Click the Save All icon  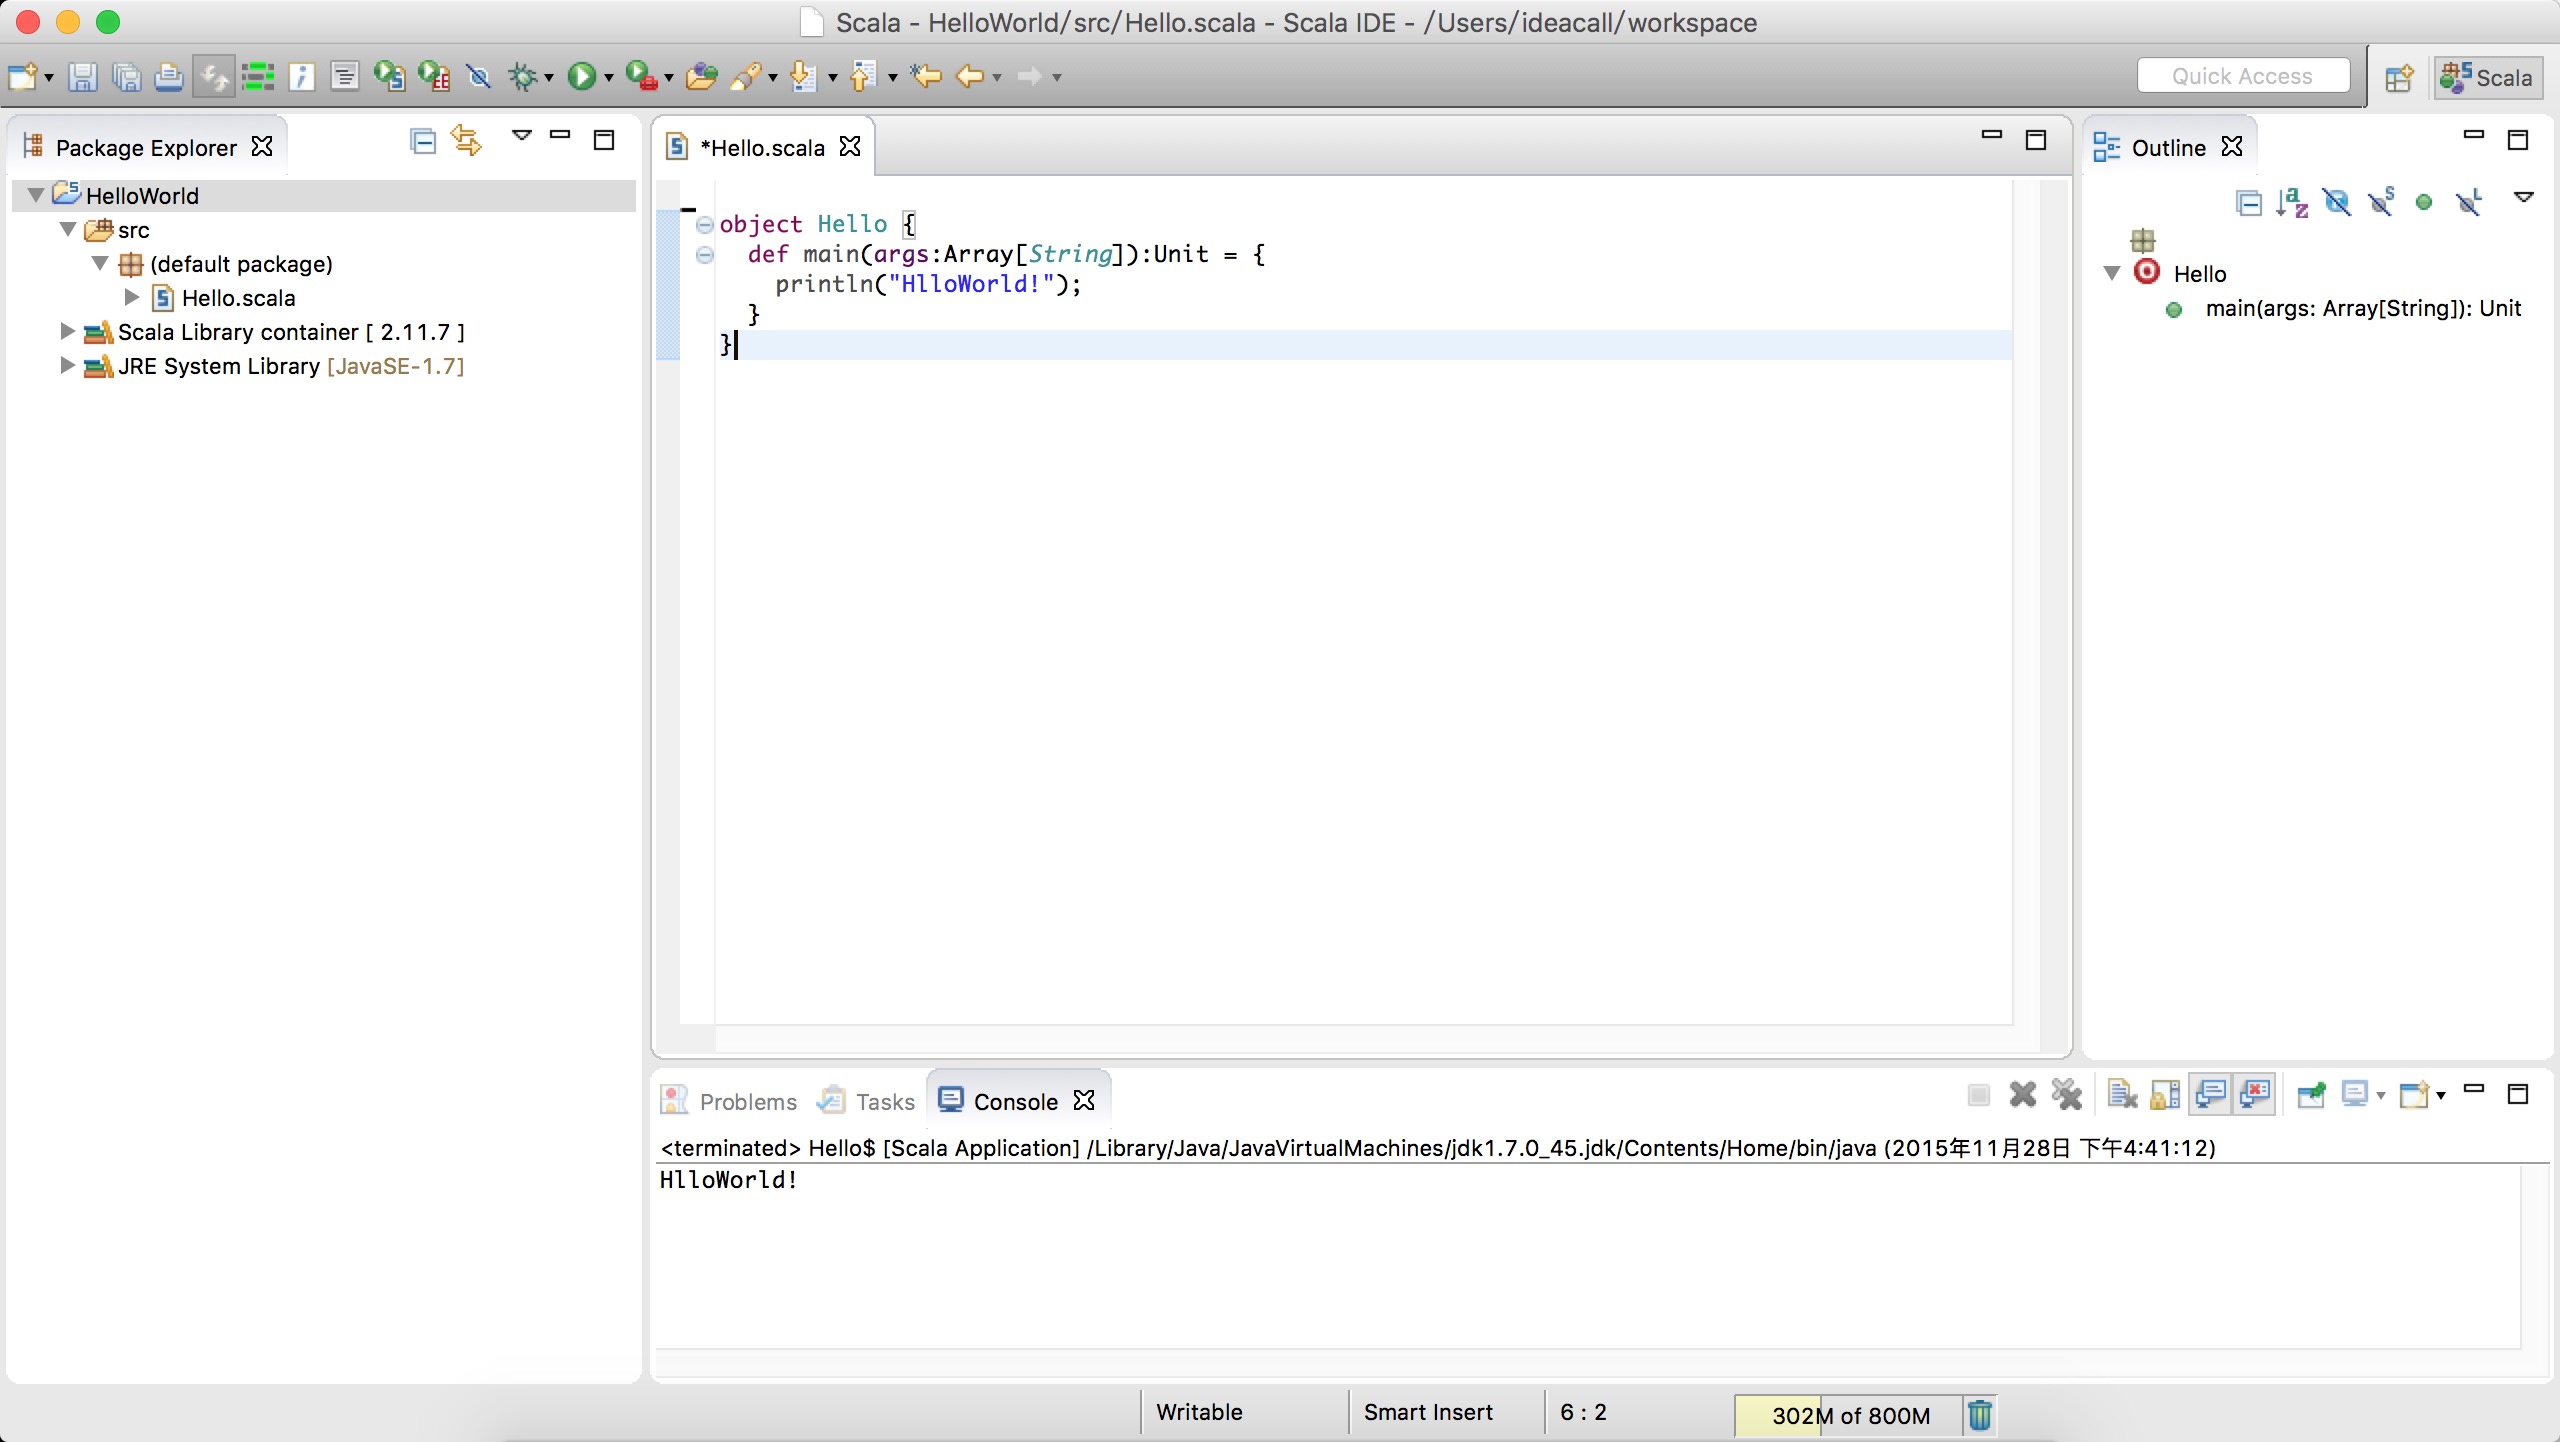(x=126, y=77)
